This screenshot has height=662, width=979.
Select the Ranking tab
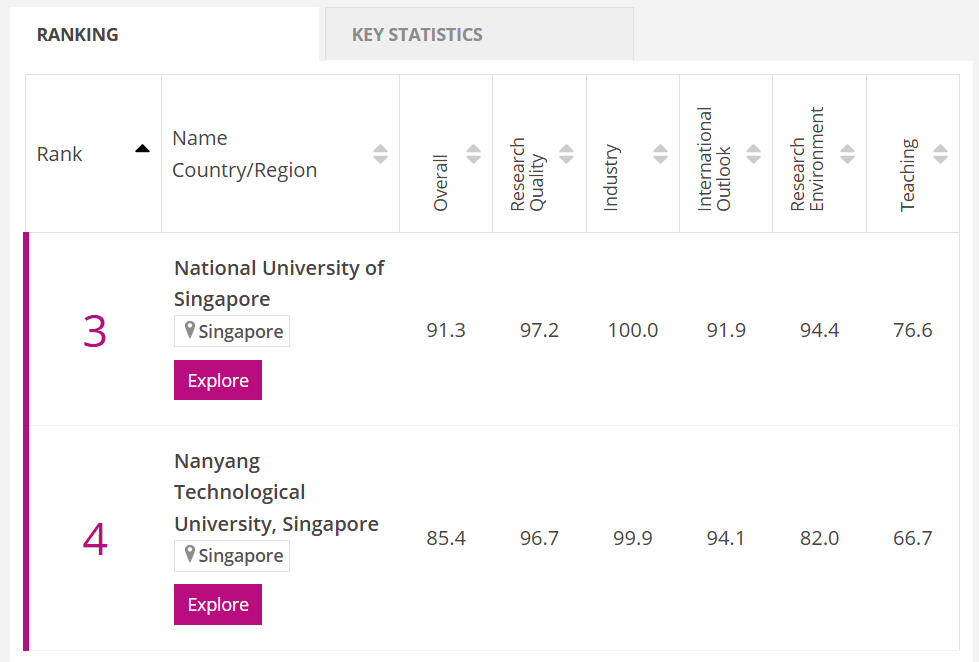tap(164, 34)
